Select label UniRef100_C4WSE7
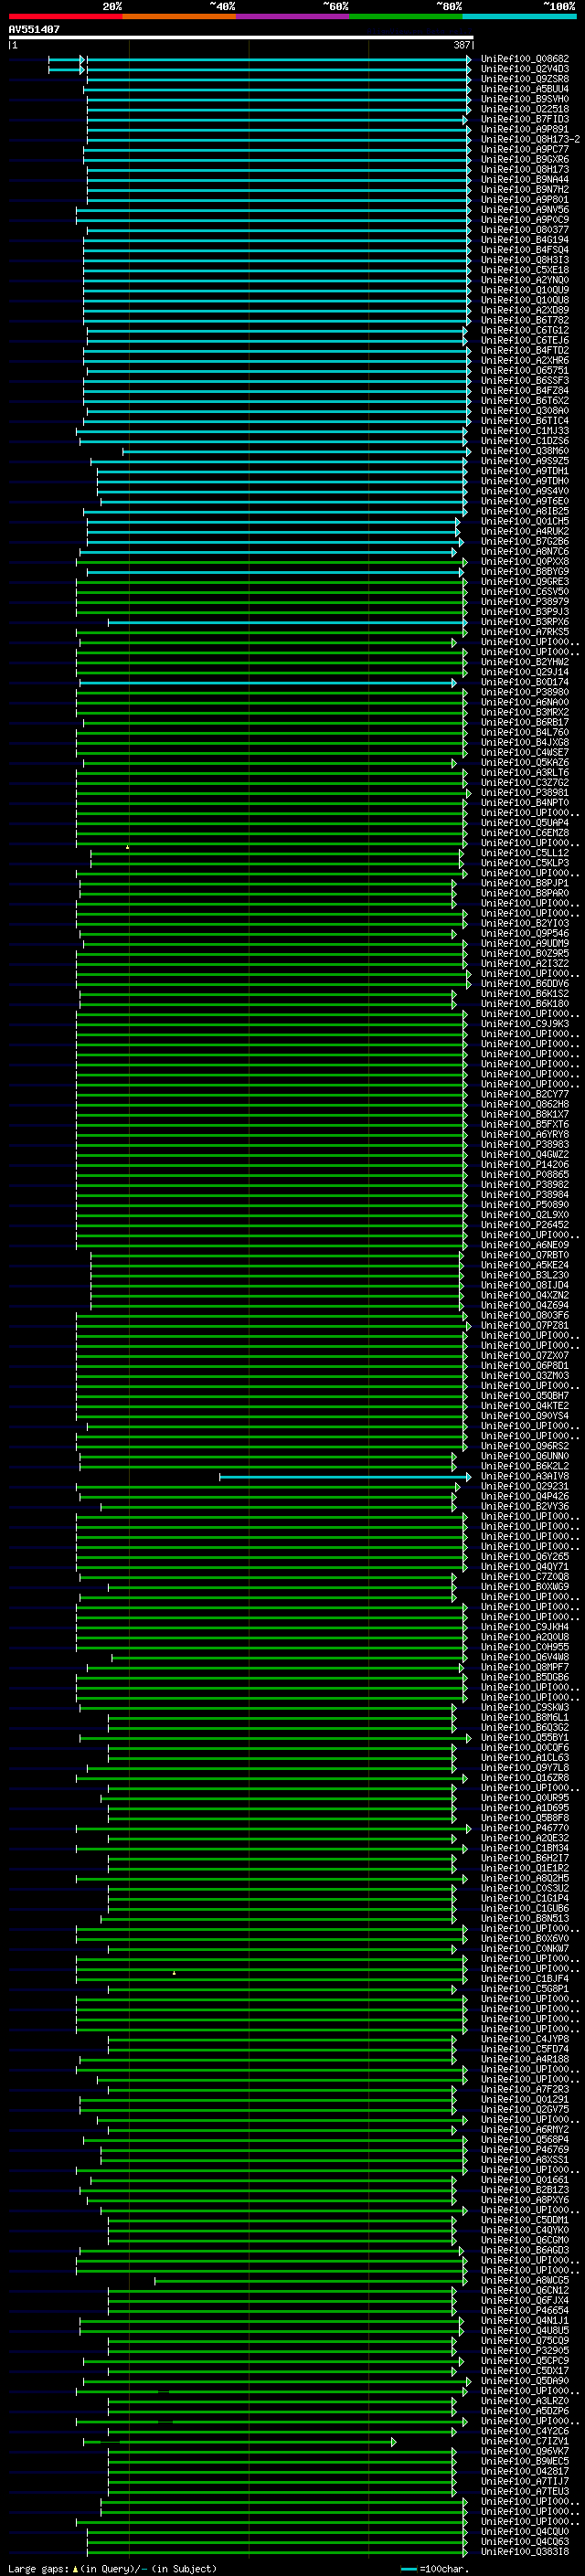Image resolution: width=585 pixels, height=2576 pixels. pyautogui.click(x=524, y=752)
